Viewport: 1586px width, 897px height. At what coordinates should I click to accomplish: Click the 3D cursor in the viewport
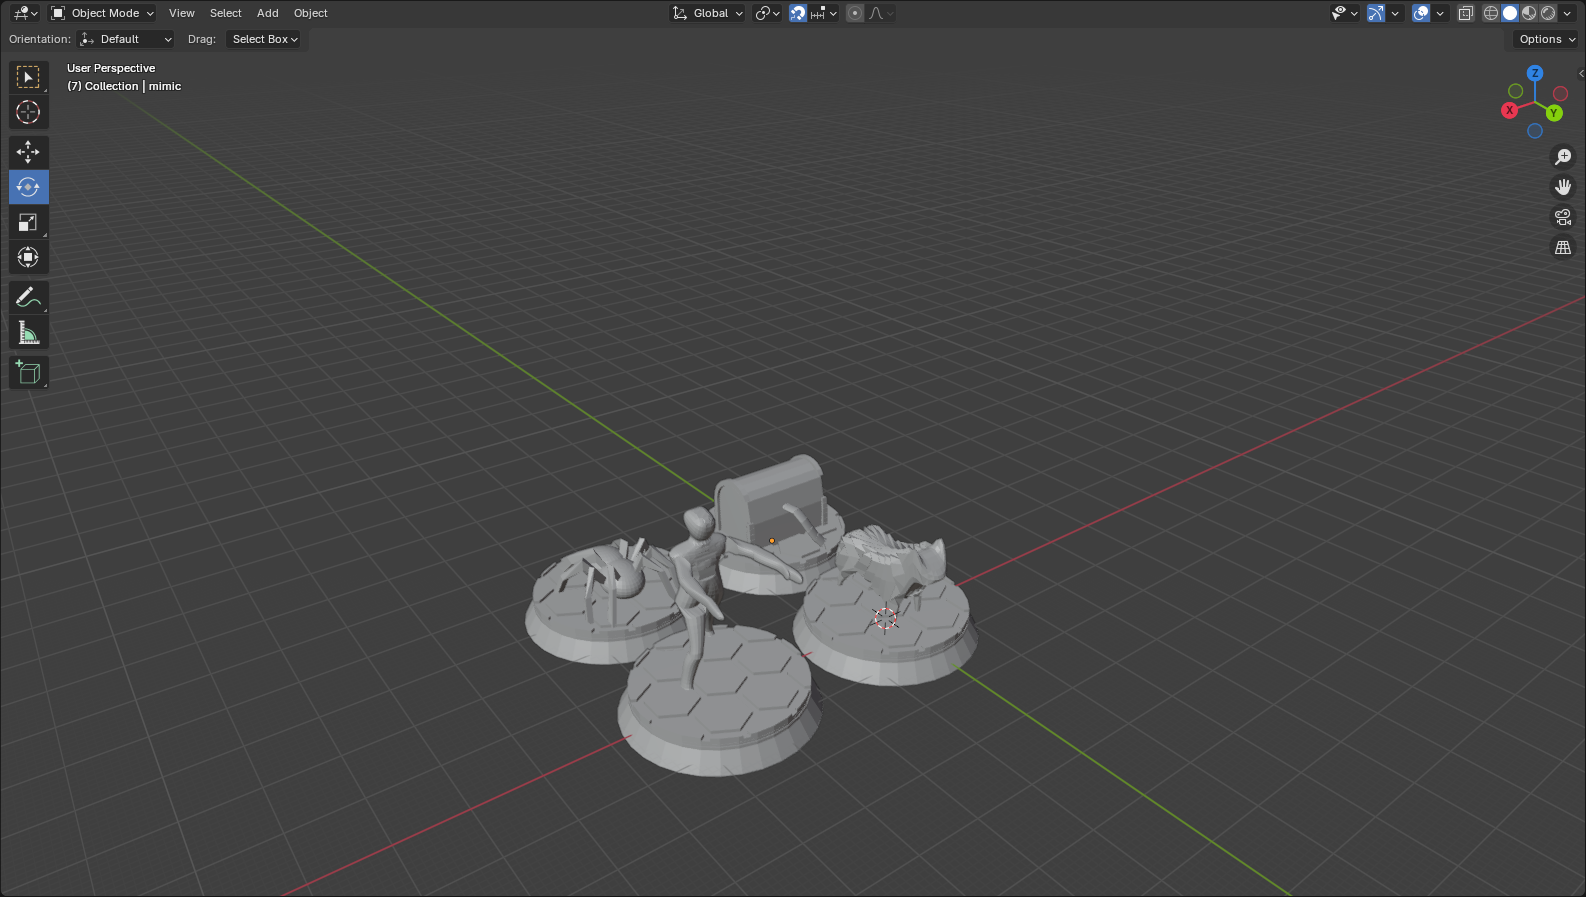(885, 619)
